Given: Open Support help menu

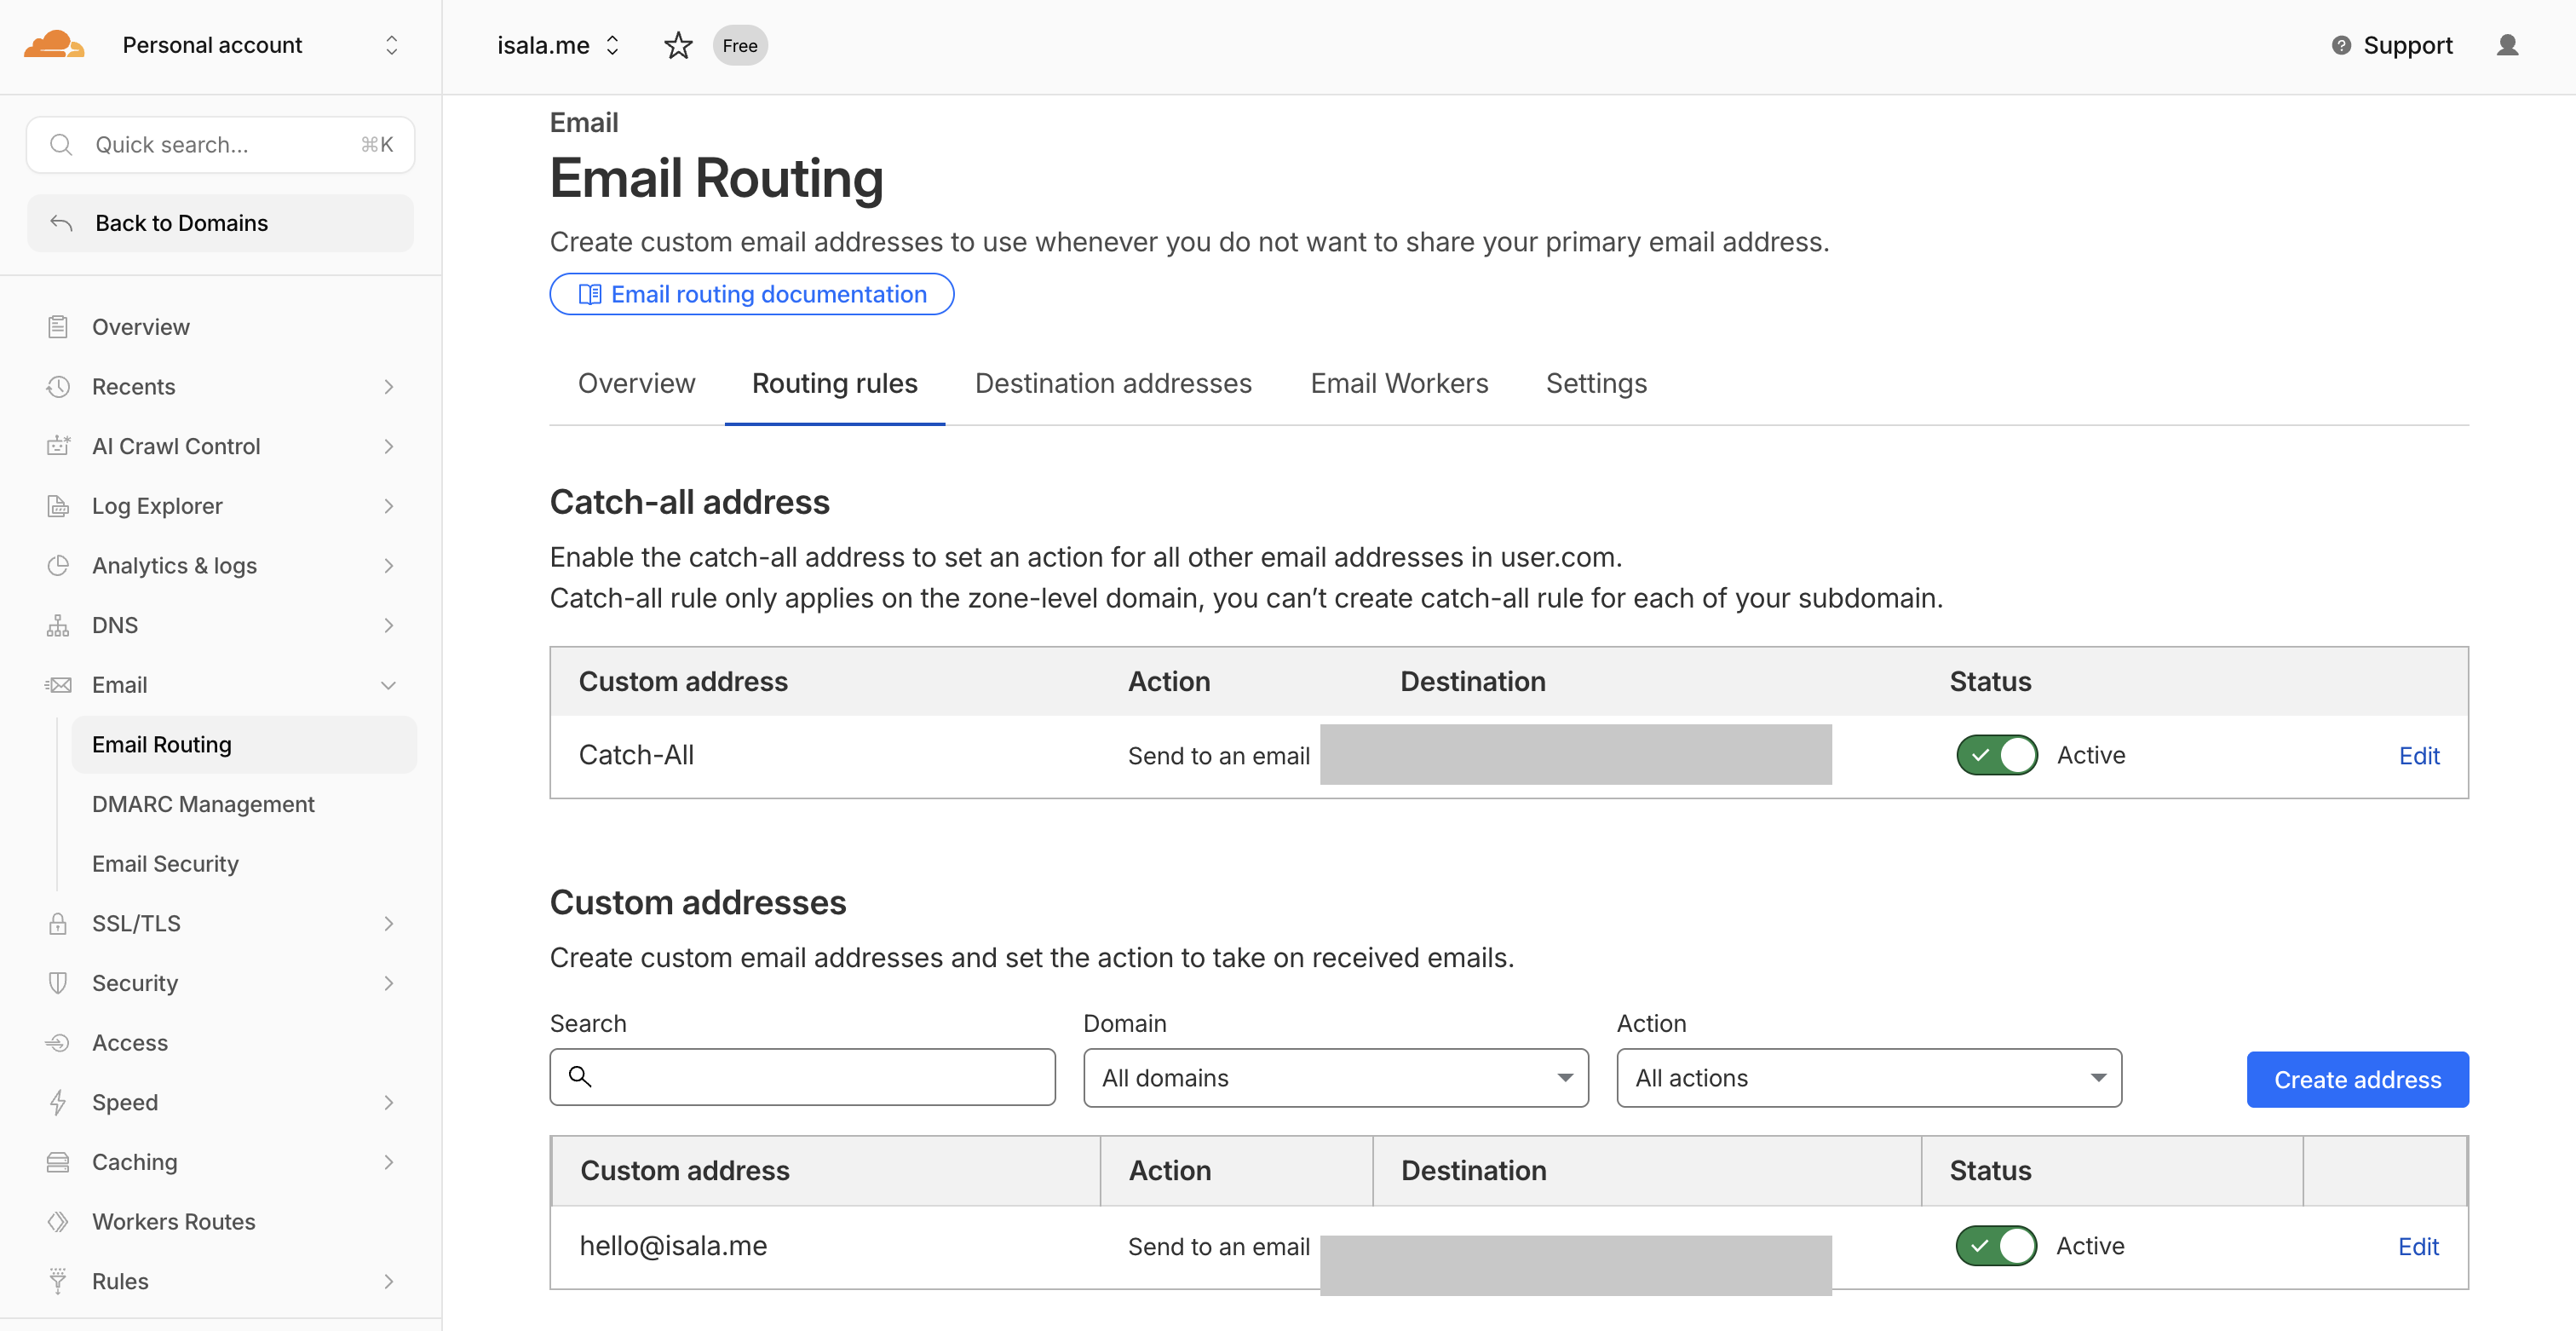Looking at the screenshot, I should (2390, 45).
